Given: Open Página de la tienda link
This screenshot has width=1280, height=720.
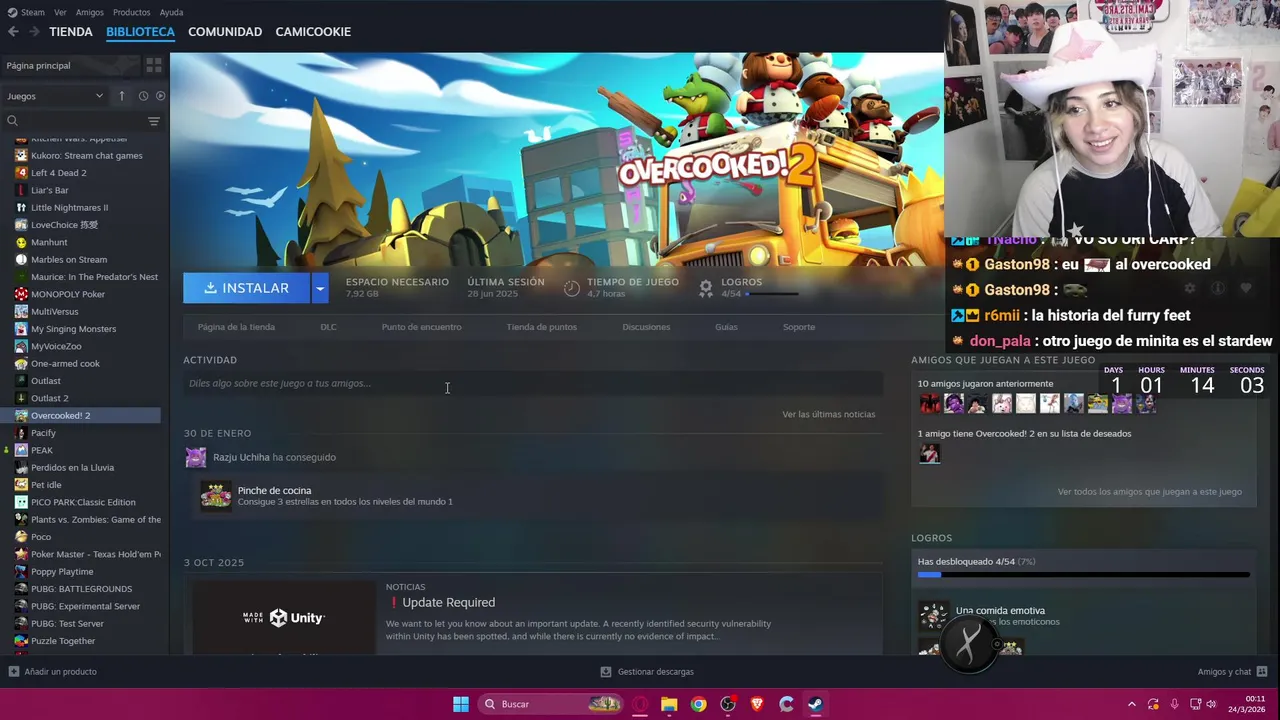Looking at the screenshot, I should pos(236,327).
